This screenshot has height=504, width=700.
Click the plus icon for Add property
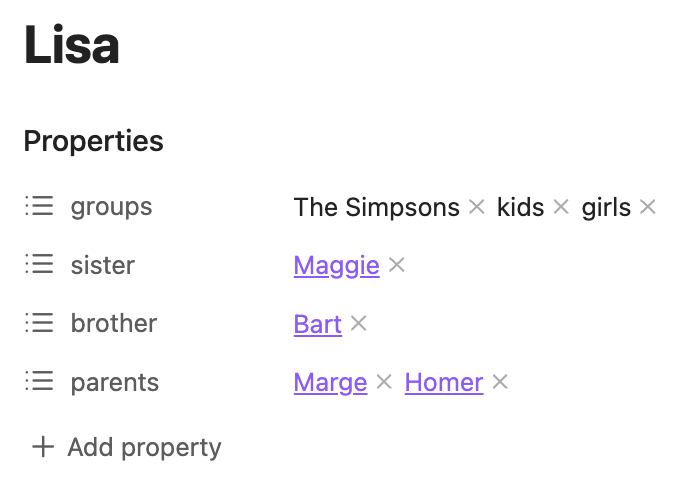[42, 447]
